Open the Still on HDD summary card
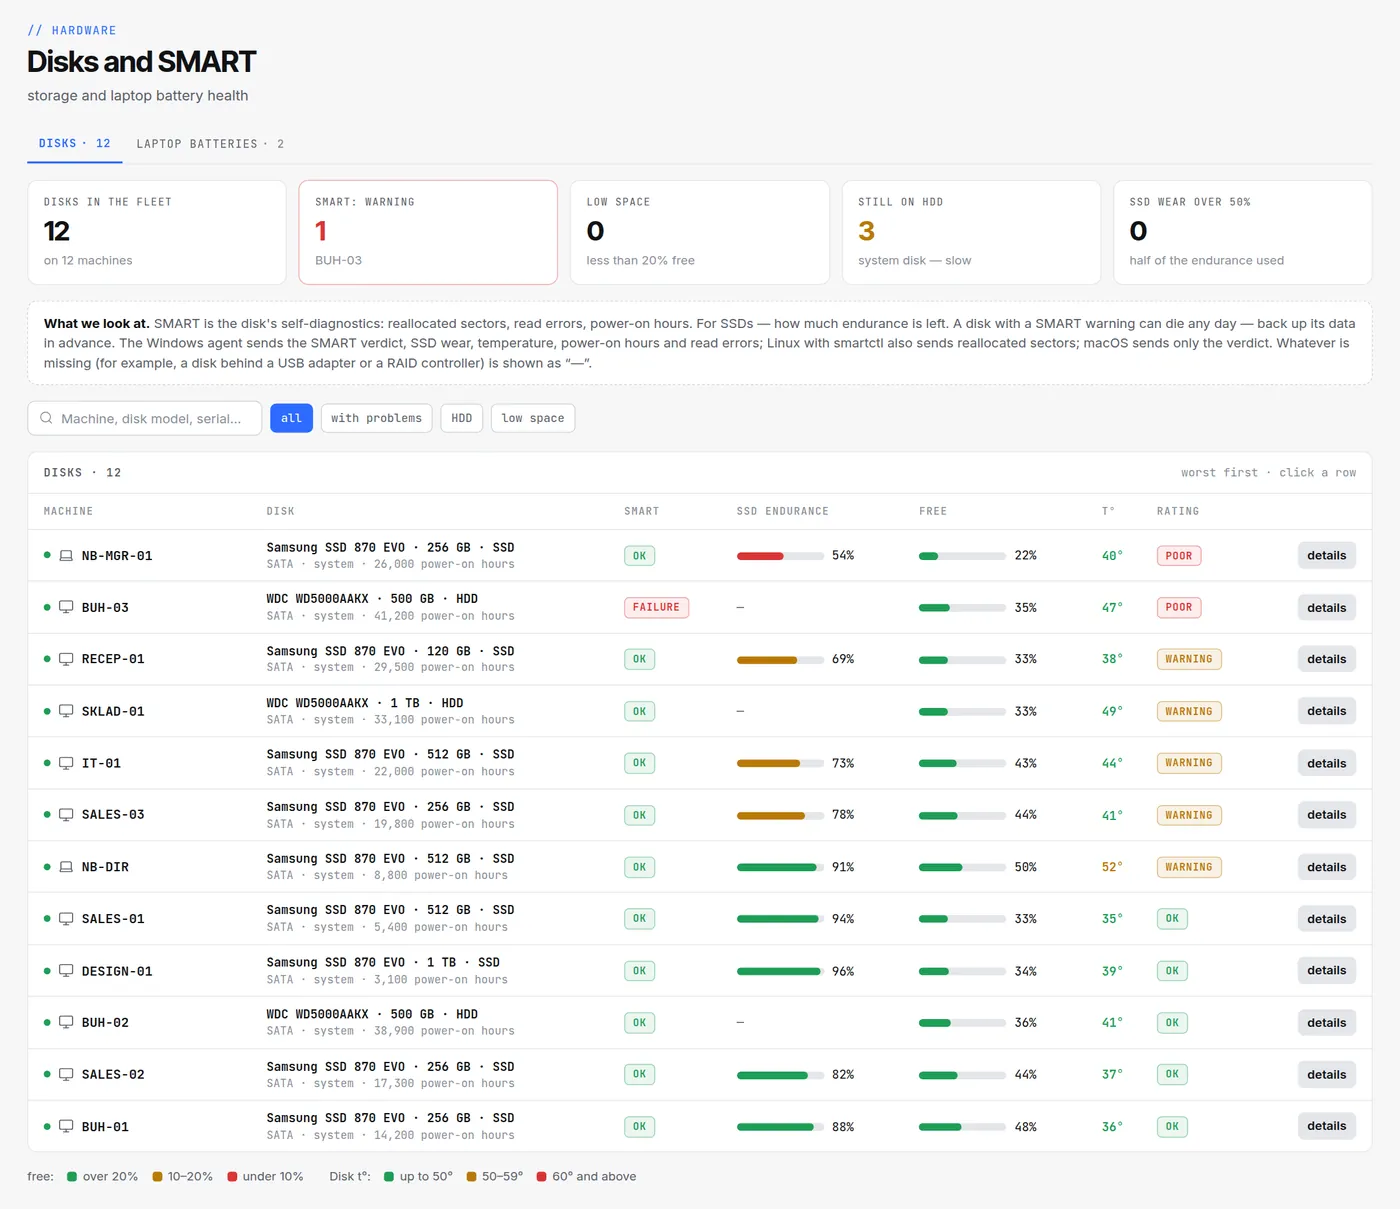Image resolution: width=1400 pixels, height=1209 pixels. coord(971,232)
